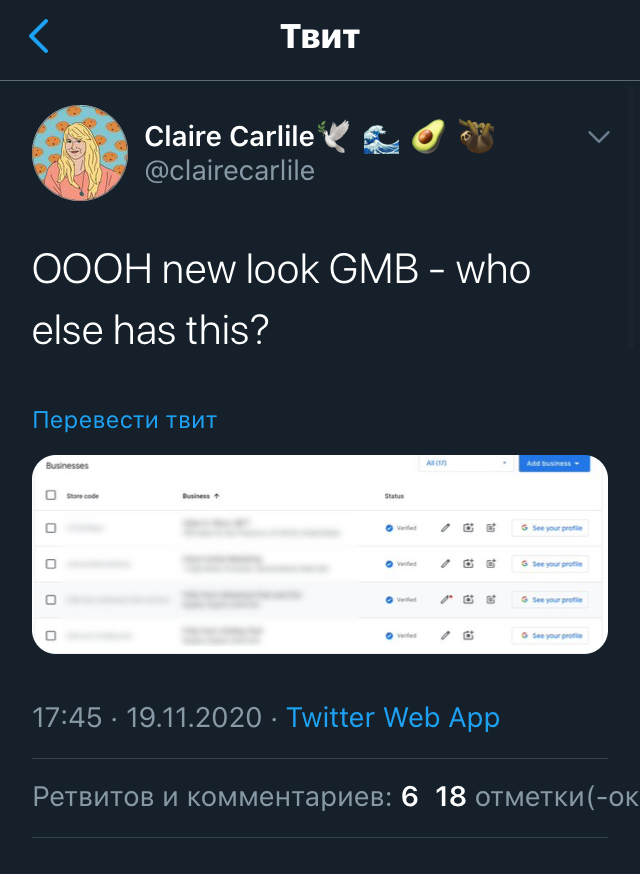Viewport: 640px width, 874px height.
Task: Tap the 'Перевести твит' translate link
Action: tap(124, 420)
